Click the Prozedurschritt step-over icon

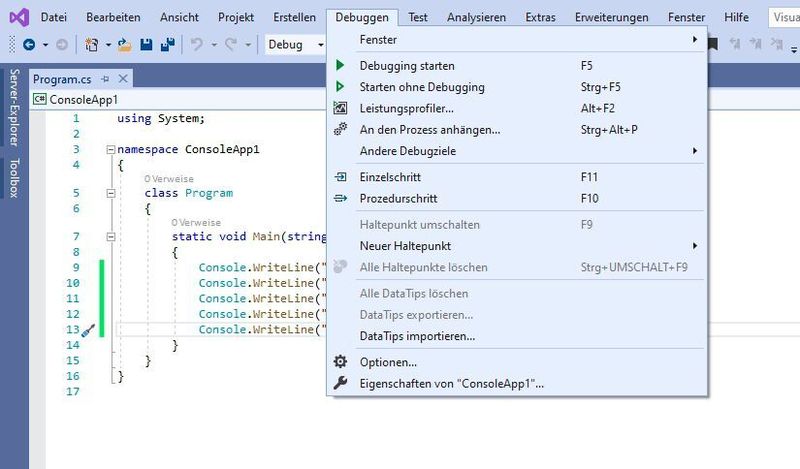coord(340,199)
